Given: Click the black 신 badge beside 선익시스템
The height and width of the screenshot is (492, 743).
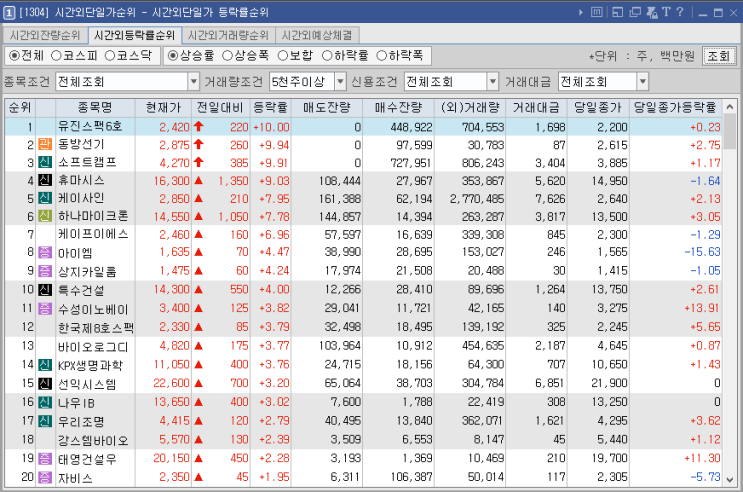Looking at the screenshot, I should point(45,383).
